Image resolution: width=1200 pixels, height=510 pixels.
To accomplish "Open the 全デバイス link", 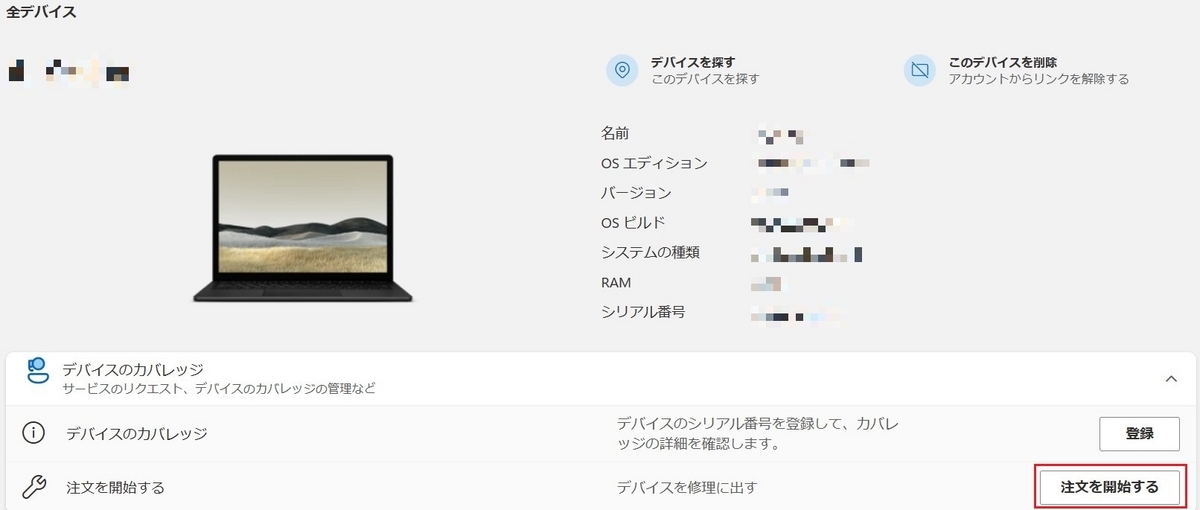I will (41, 13).
